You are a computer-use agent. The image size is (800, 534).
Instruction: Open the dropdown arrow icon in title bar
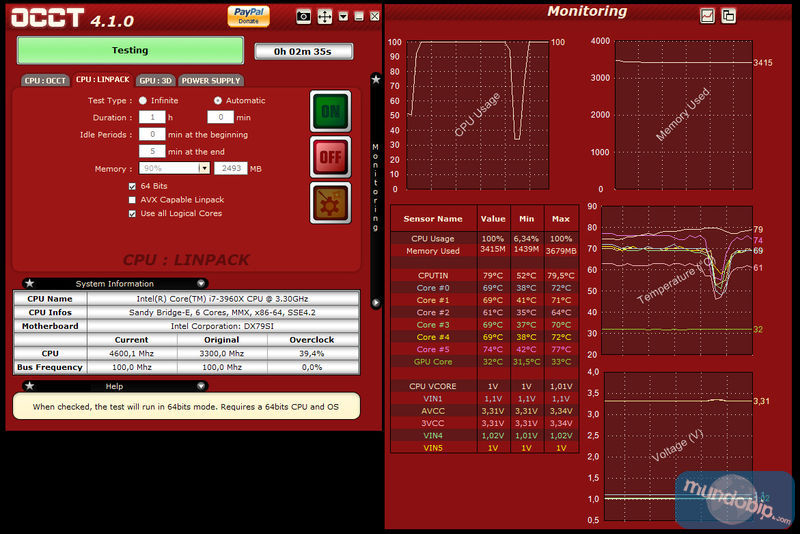343,16
